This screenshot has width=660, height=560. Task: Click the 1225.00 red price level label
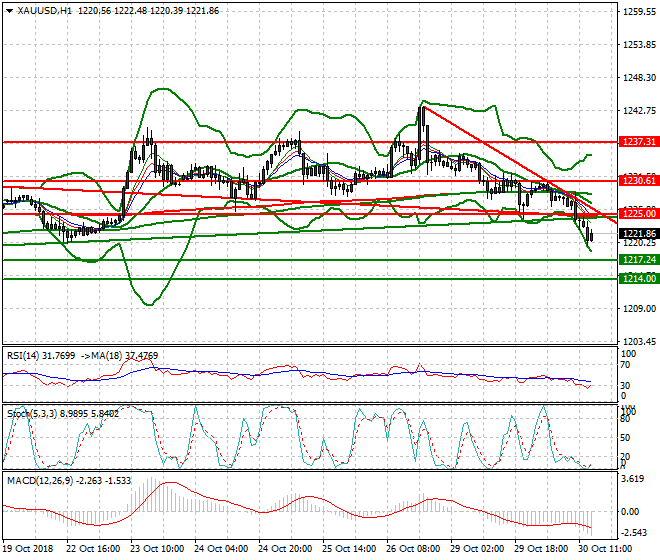coord(639,213)
